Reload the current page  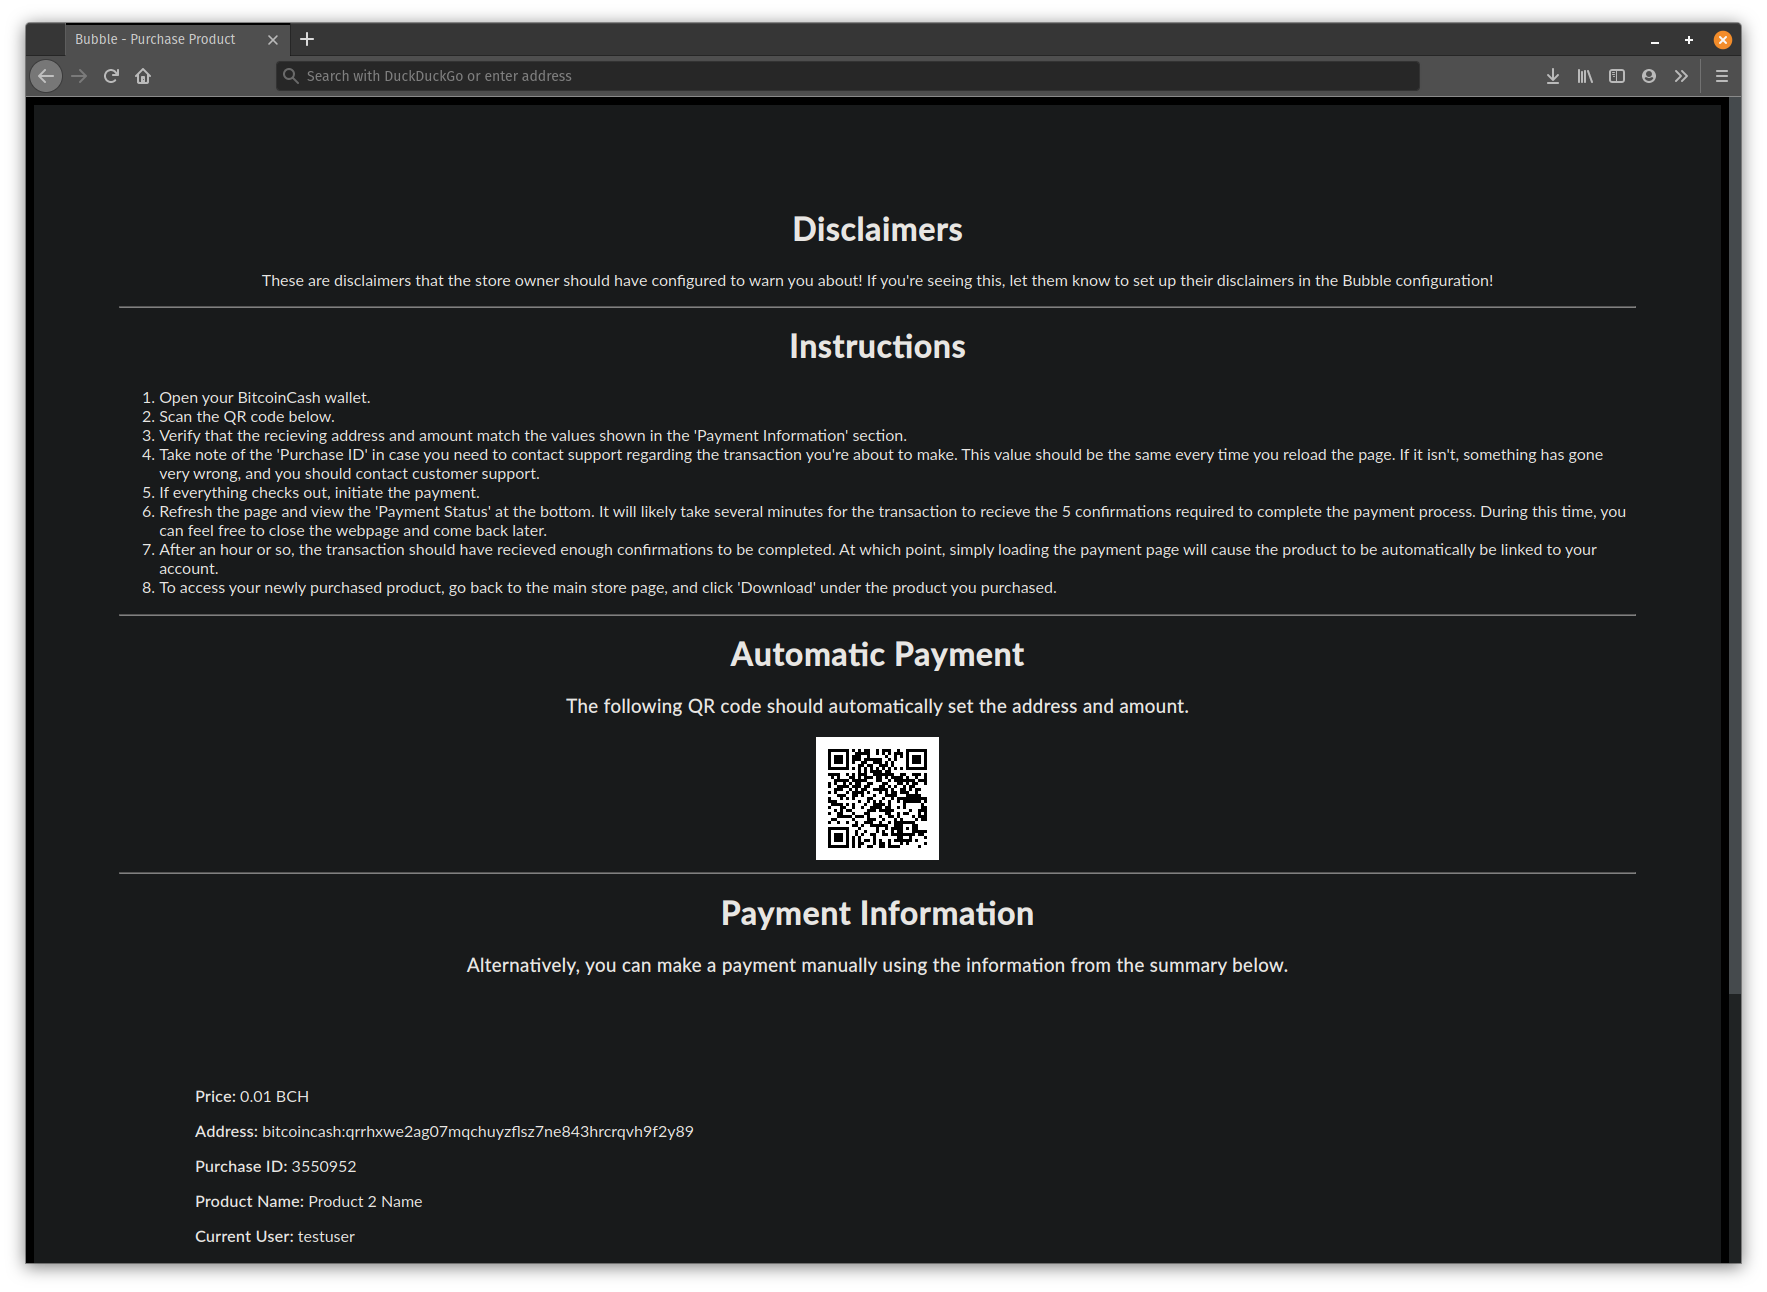coord(111,76)
